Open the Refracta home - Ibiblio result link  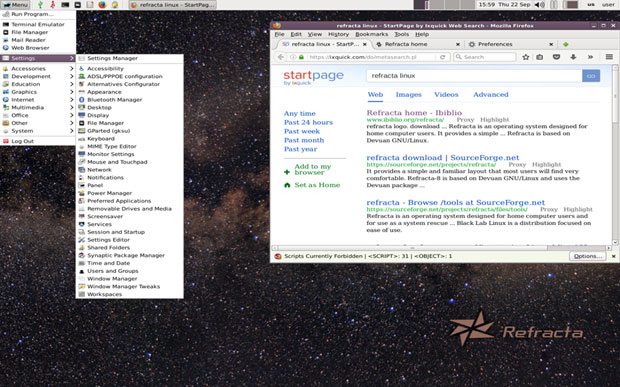click(414, 113)
